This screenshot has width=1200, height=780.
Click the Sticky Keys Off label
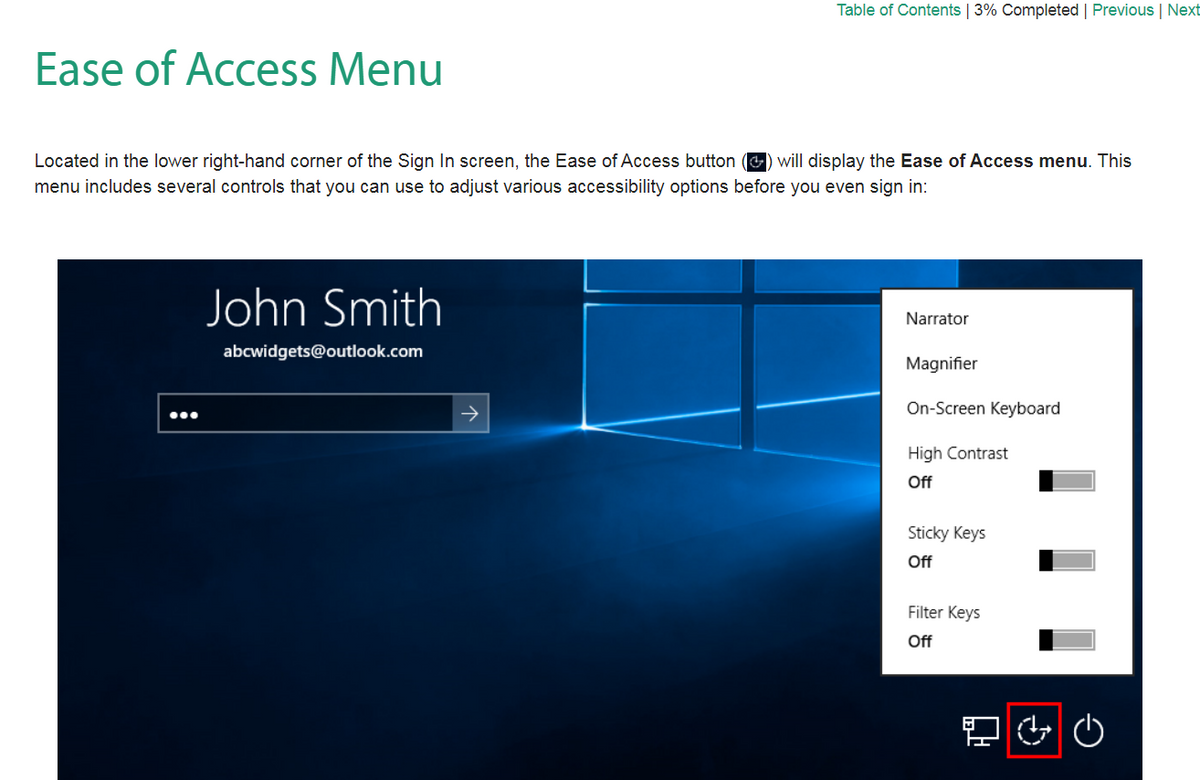tap(919, 561)
